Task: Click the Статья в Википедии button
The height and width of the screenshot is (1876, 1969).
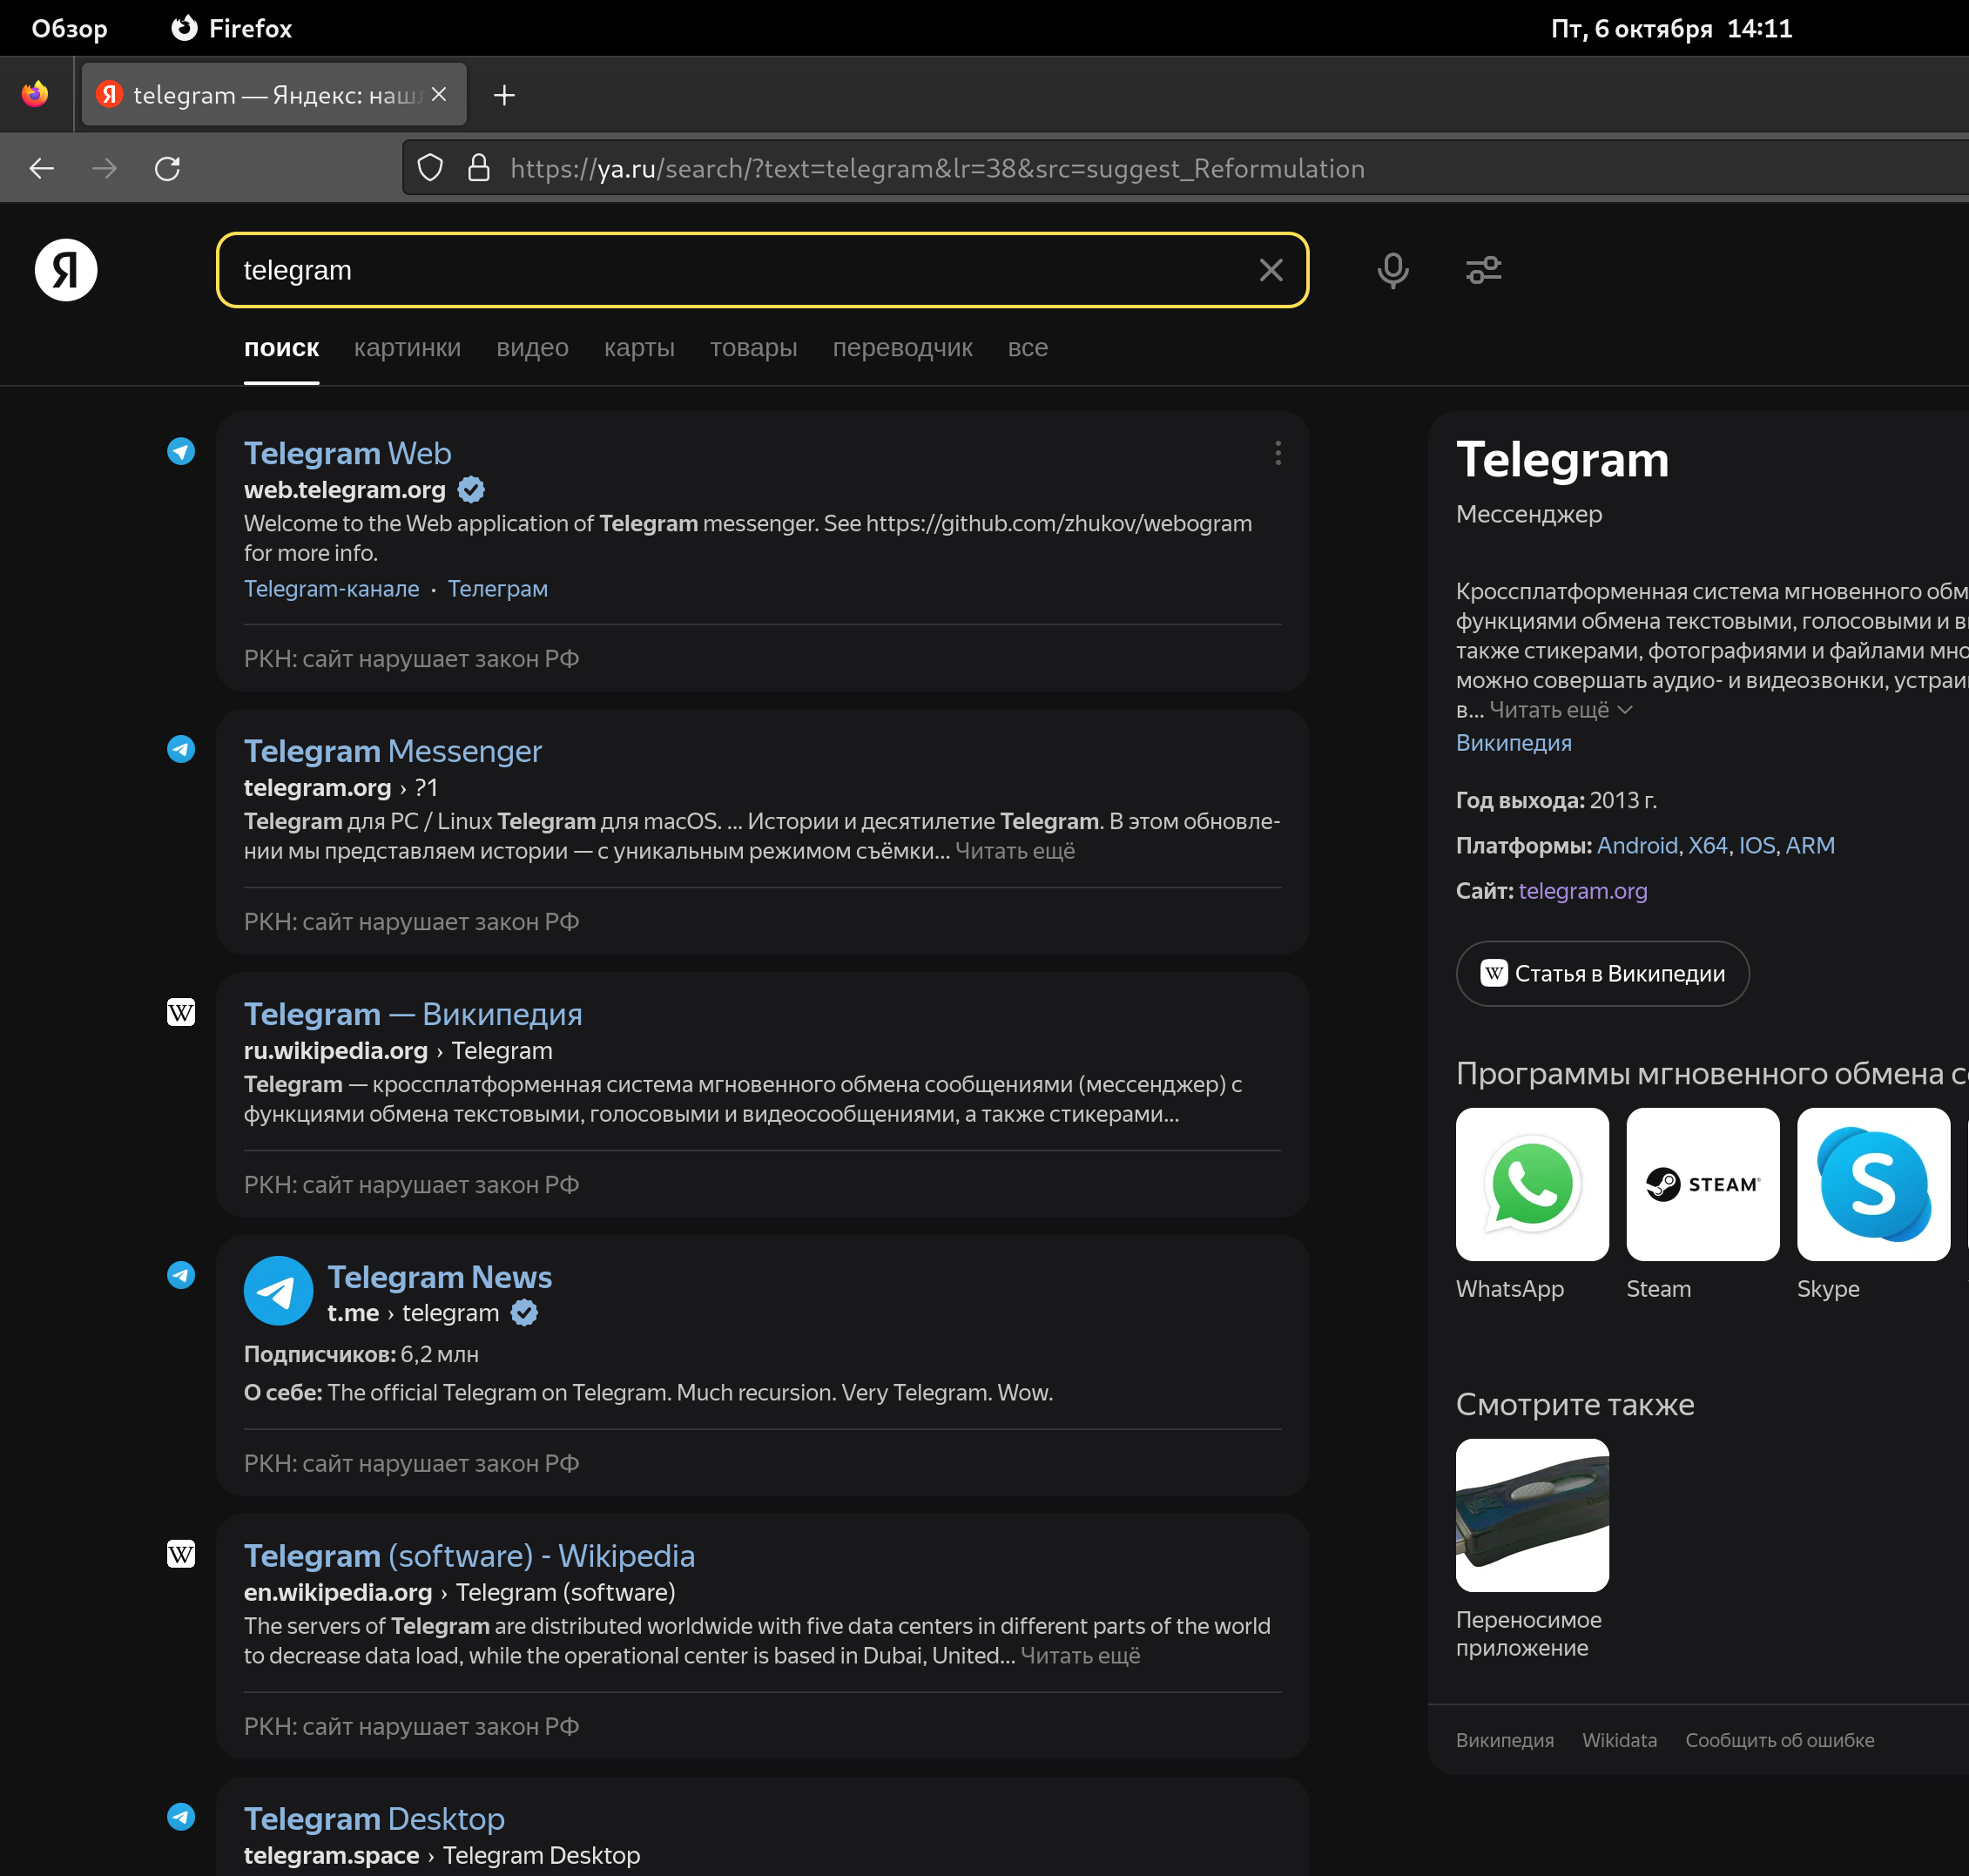Action: (1602, 974)
